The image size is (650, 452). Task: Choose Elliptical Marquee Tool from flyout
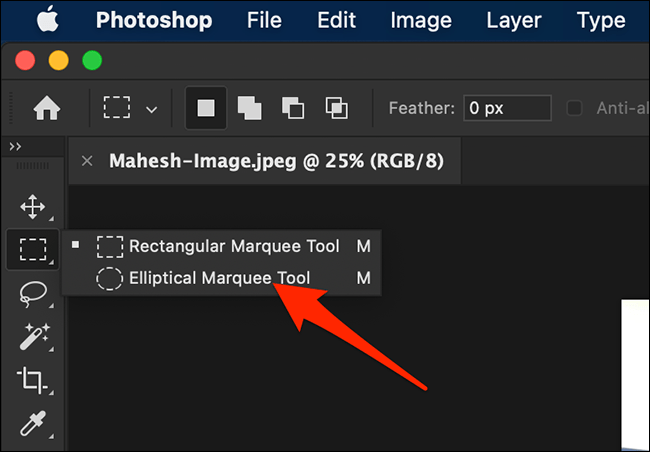pyautogui.click(x=221, y=278)
